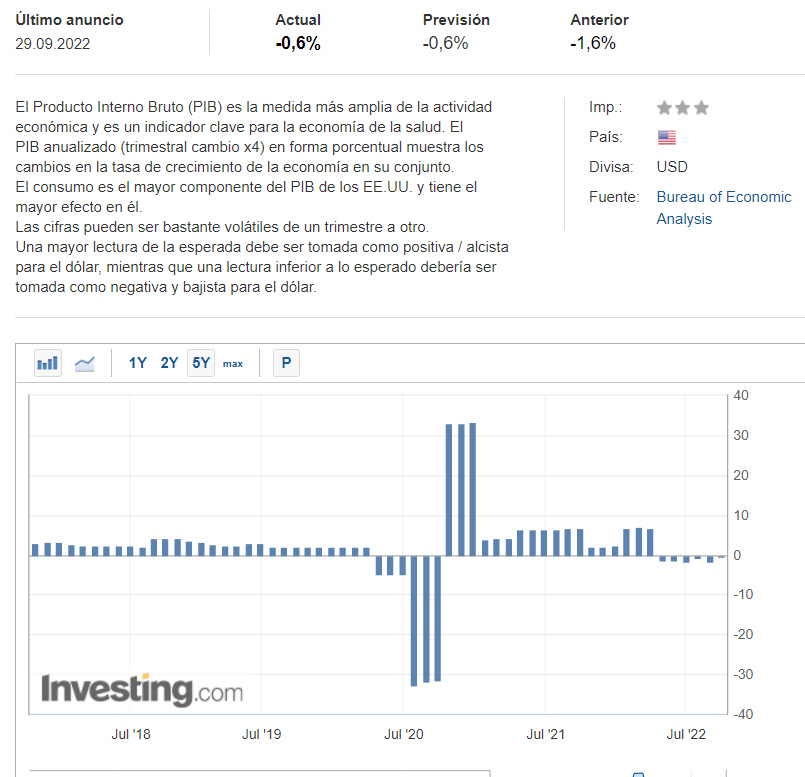Select the 2Y time range
This screenshot has height=777, width=805.
[x=170, y=363]
